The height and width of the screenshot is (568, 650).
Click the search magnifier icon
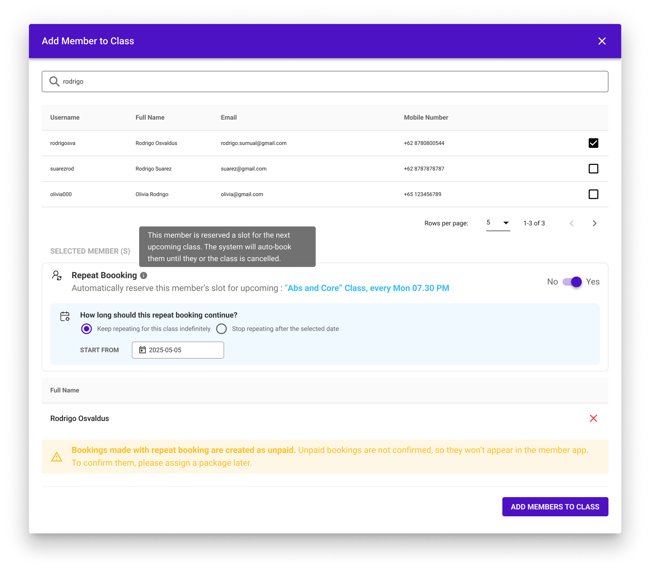[x=54, y=81]
